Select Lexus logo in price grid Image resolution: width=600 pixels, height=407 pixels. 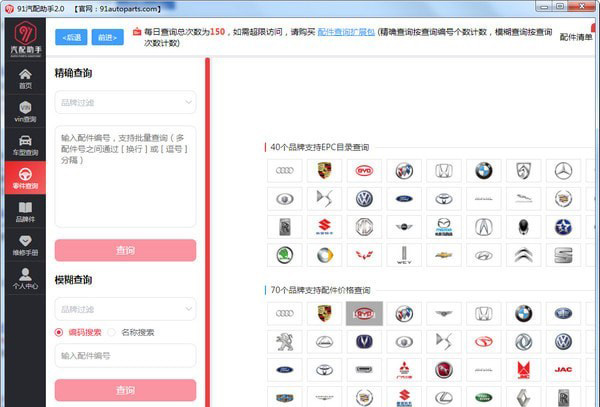444,397
